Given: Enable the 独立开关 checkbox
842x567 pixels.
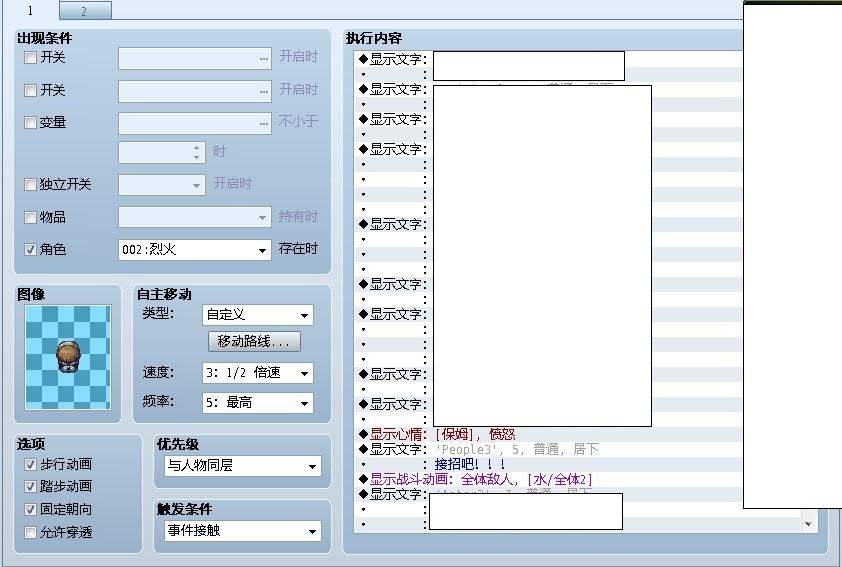Looking at the screenshot, I should point(31,185).
